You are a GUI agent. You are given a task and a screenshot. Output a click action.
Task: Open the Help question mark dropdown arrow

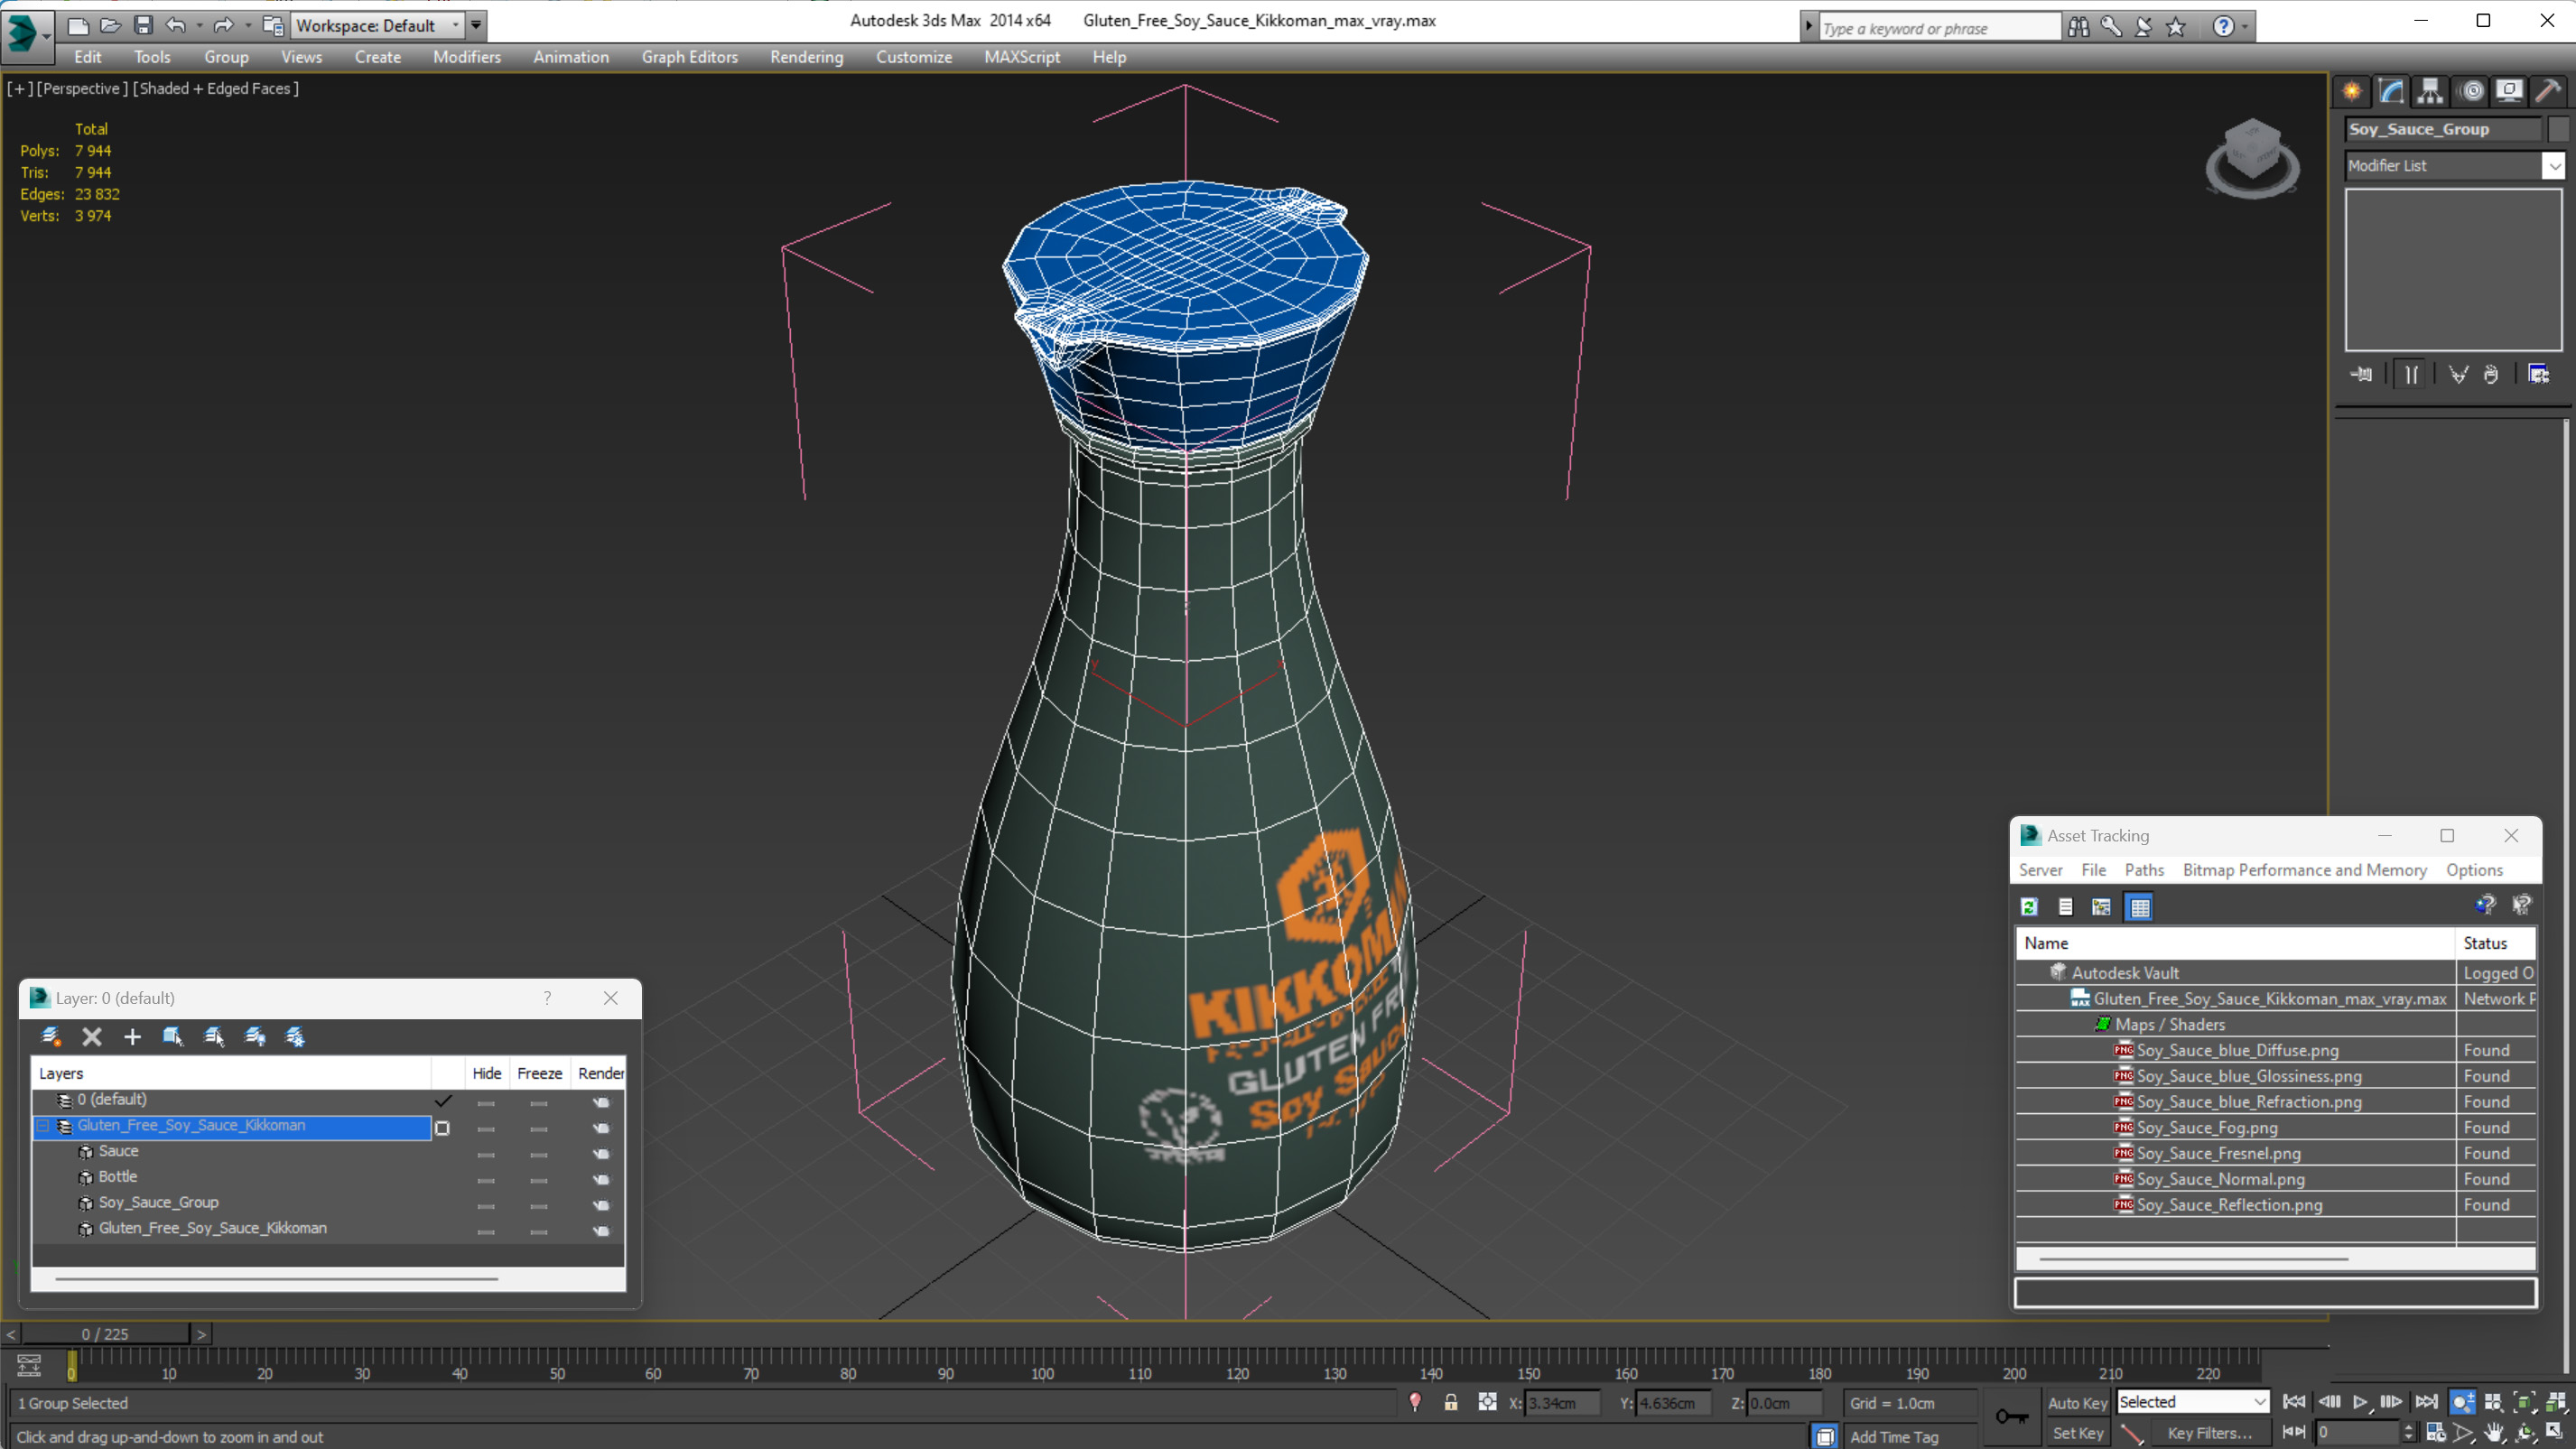click(x=2245, y=27)
